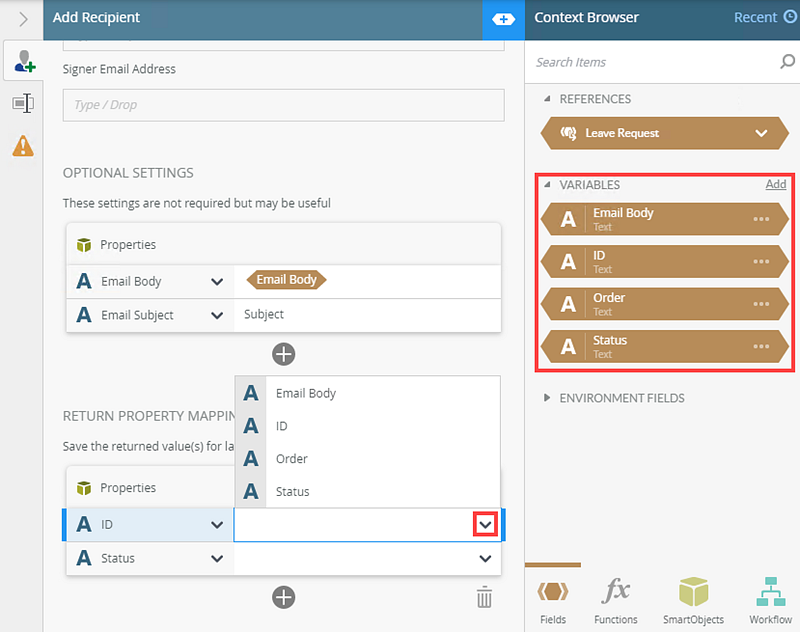Add a return mapping property with plus
Viewport: 800px width, 632px height.
284,597
